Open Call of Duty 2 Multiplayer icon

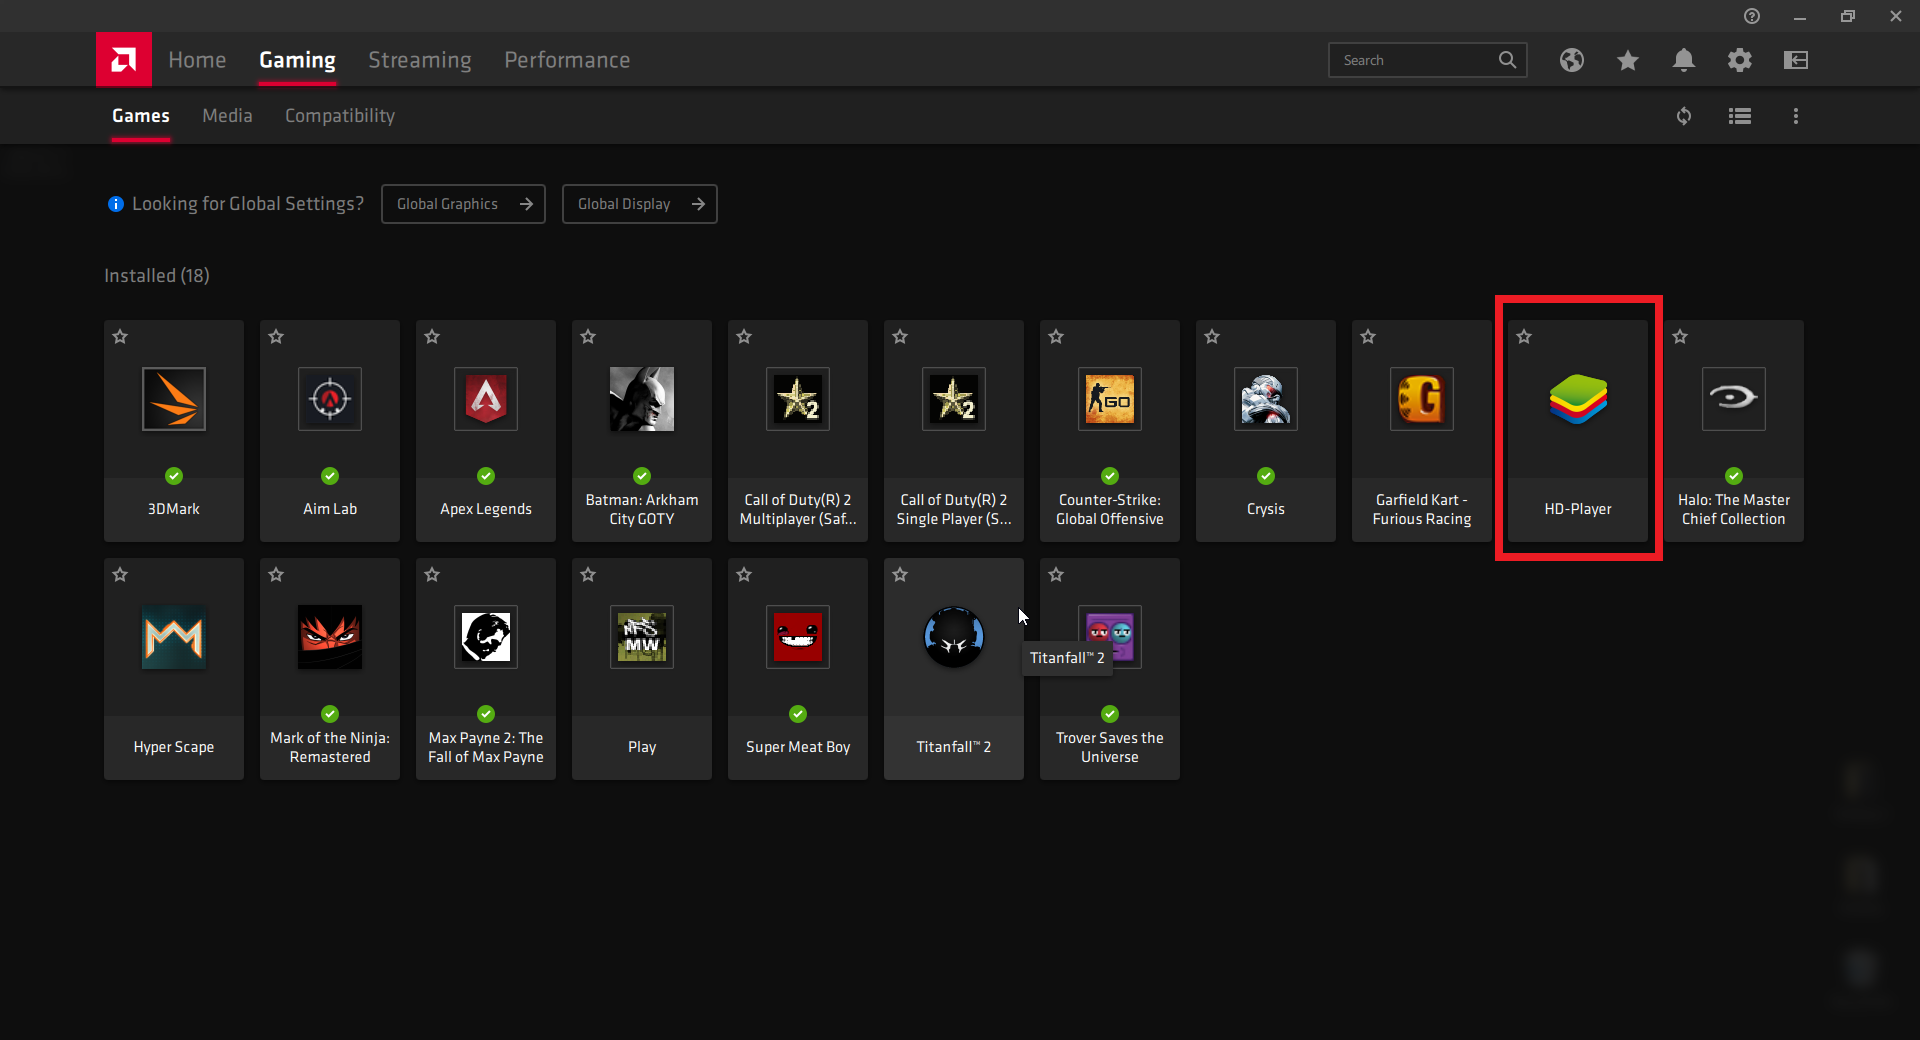click(798, 399)
